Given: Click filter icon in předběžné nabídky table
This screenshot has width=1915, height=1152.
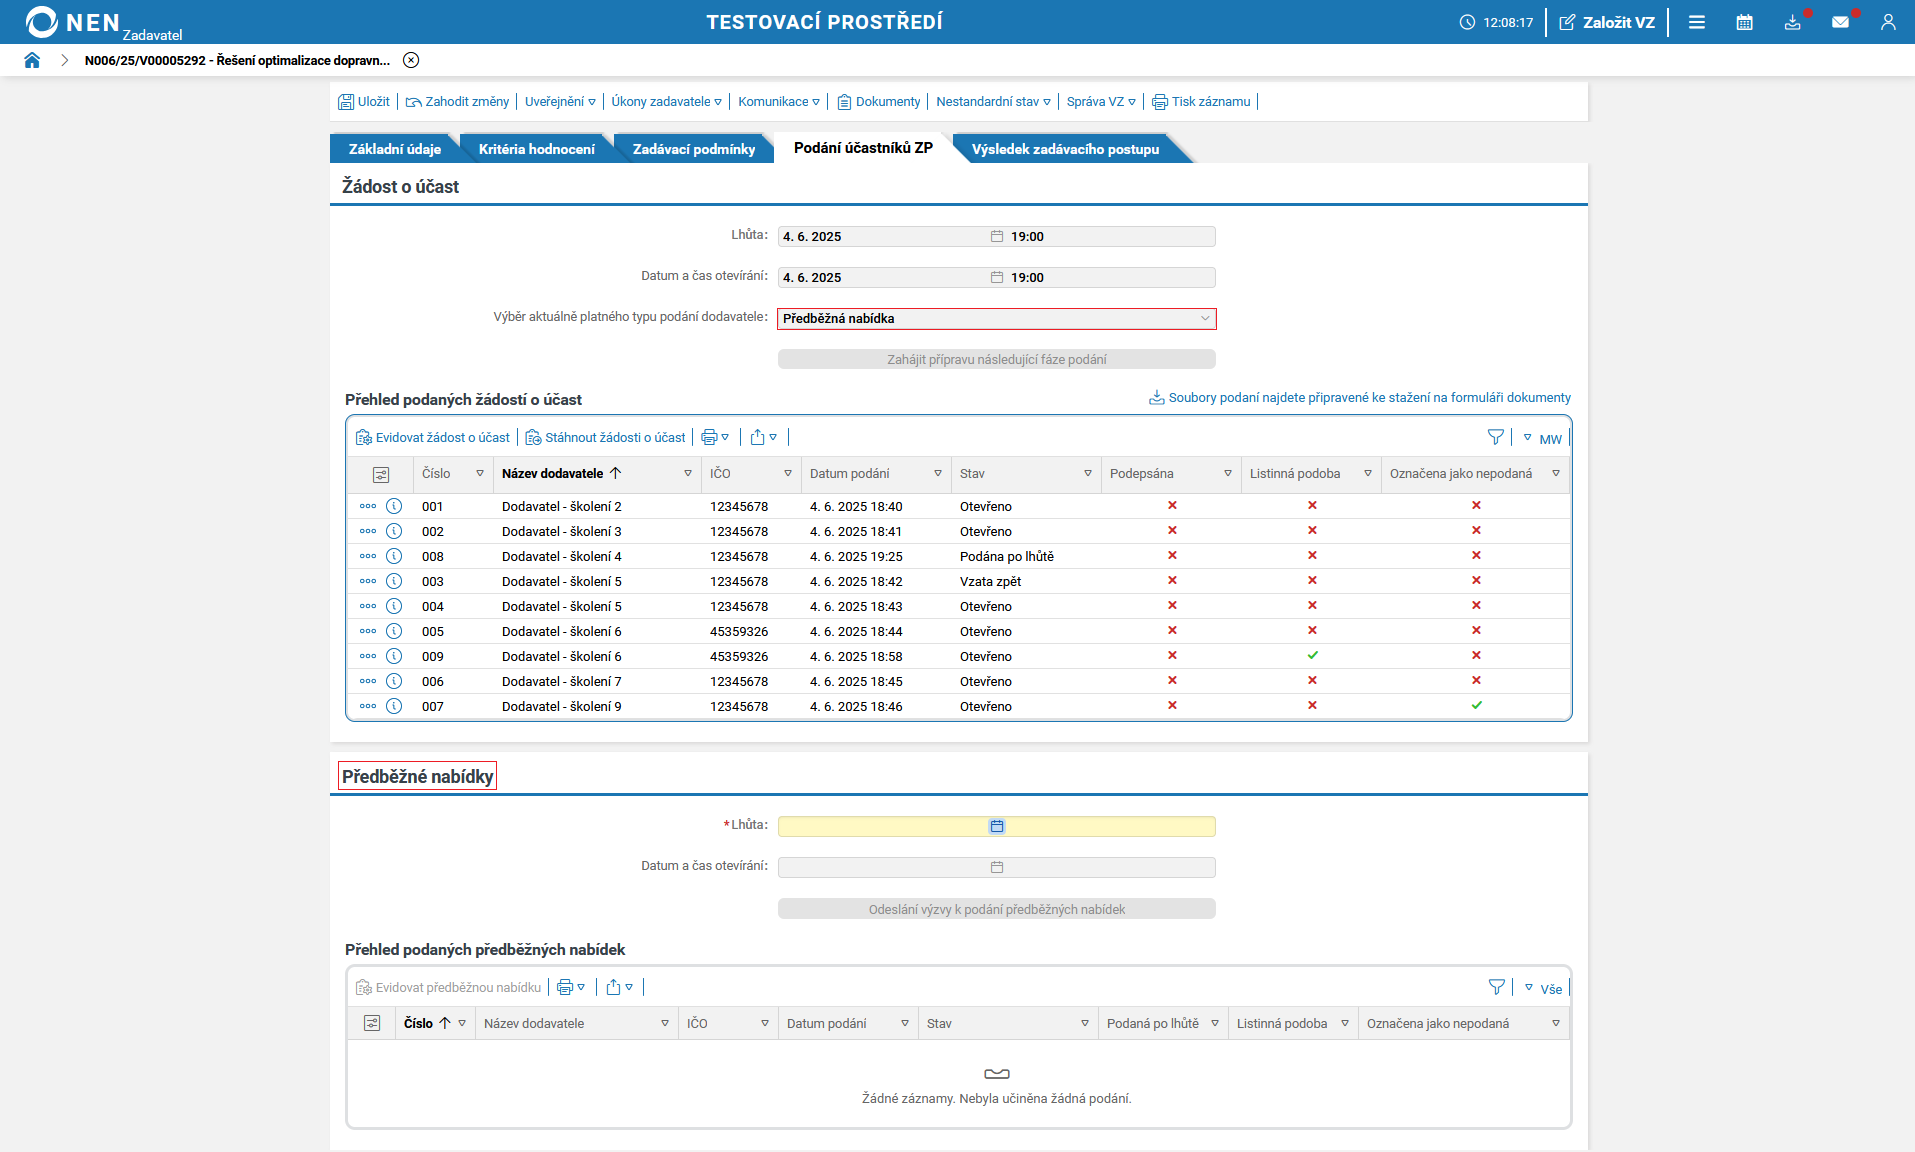Looking at the screenshot, I should [x=1497, y=988].
